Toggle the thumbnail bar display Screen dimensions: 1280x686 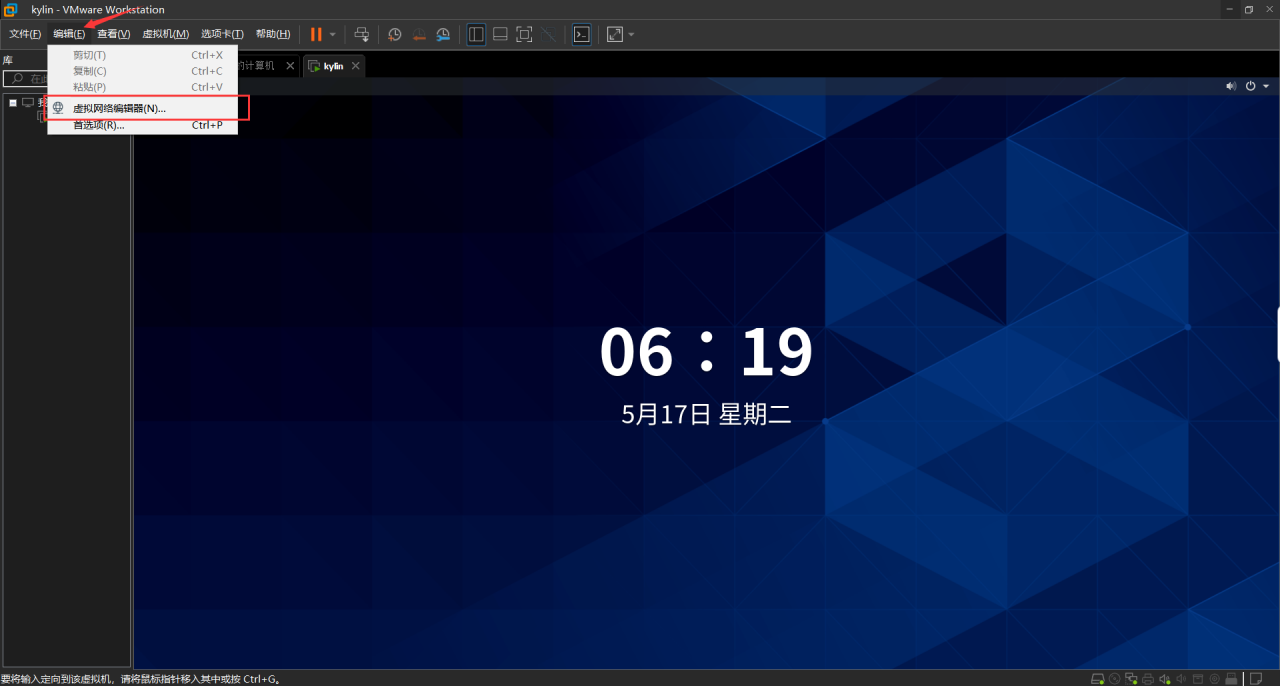pos(499,34)
